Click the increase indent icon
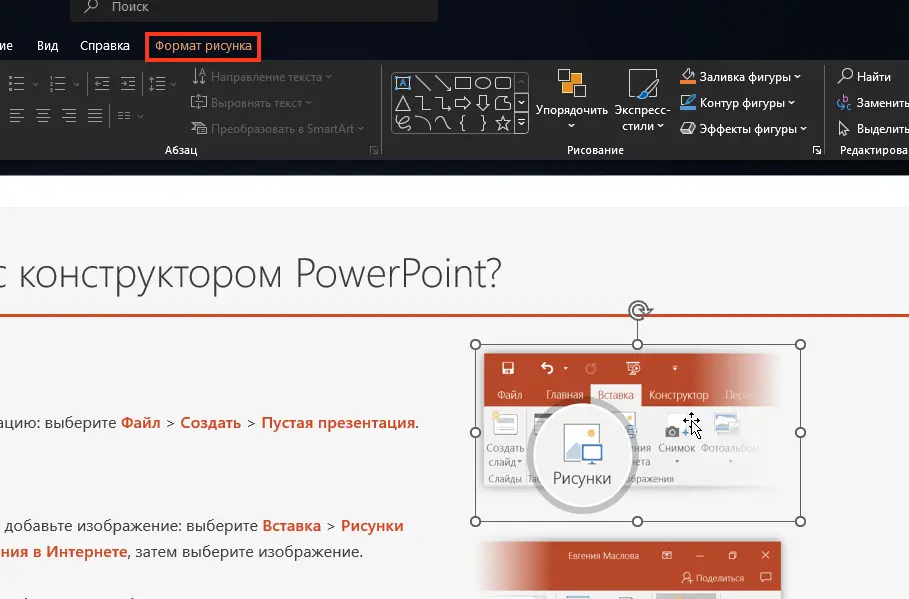 point(128,84)
